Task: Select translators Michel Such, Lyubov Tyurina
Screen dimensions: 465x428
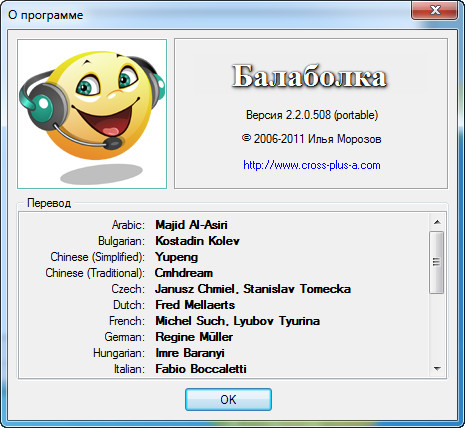Action: point(238,321)
